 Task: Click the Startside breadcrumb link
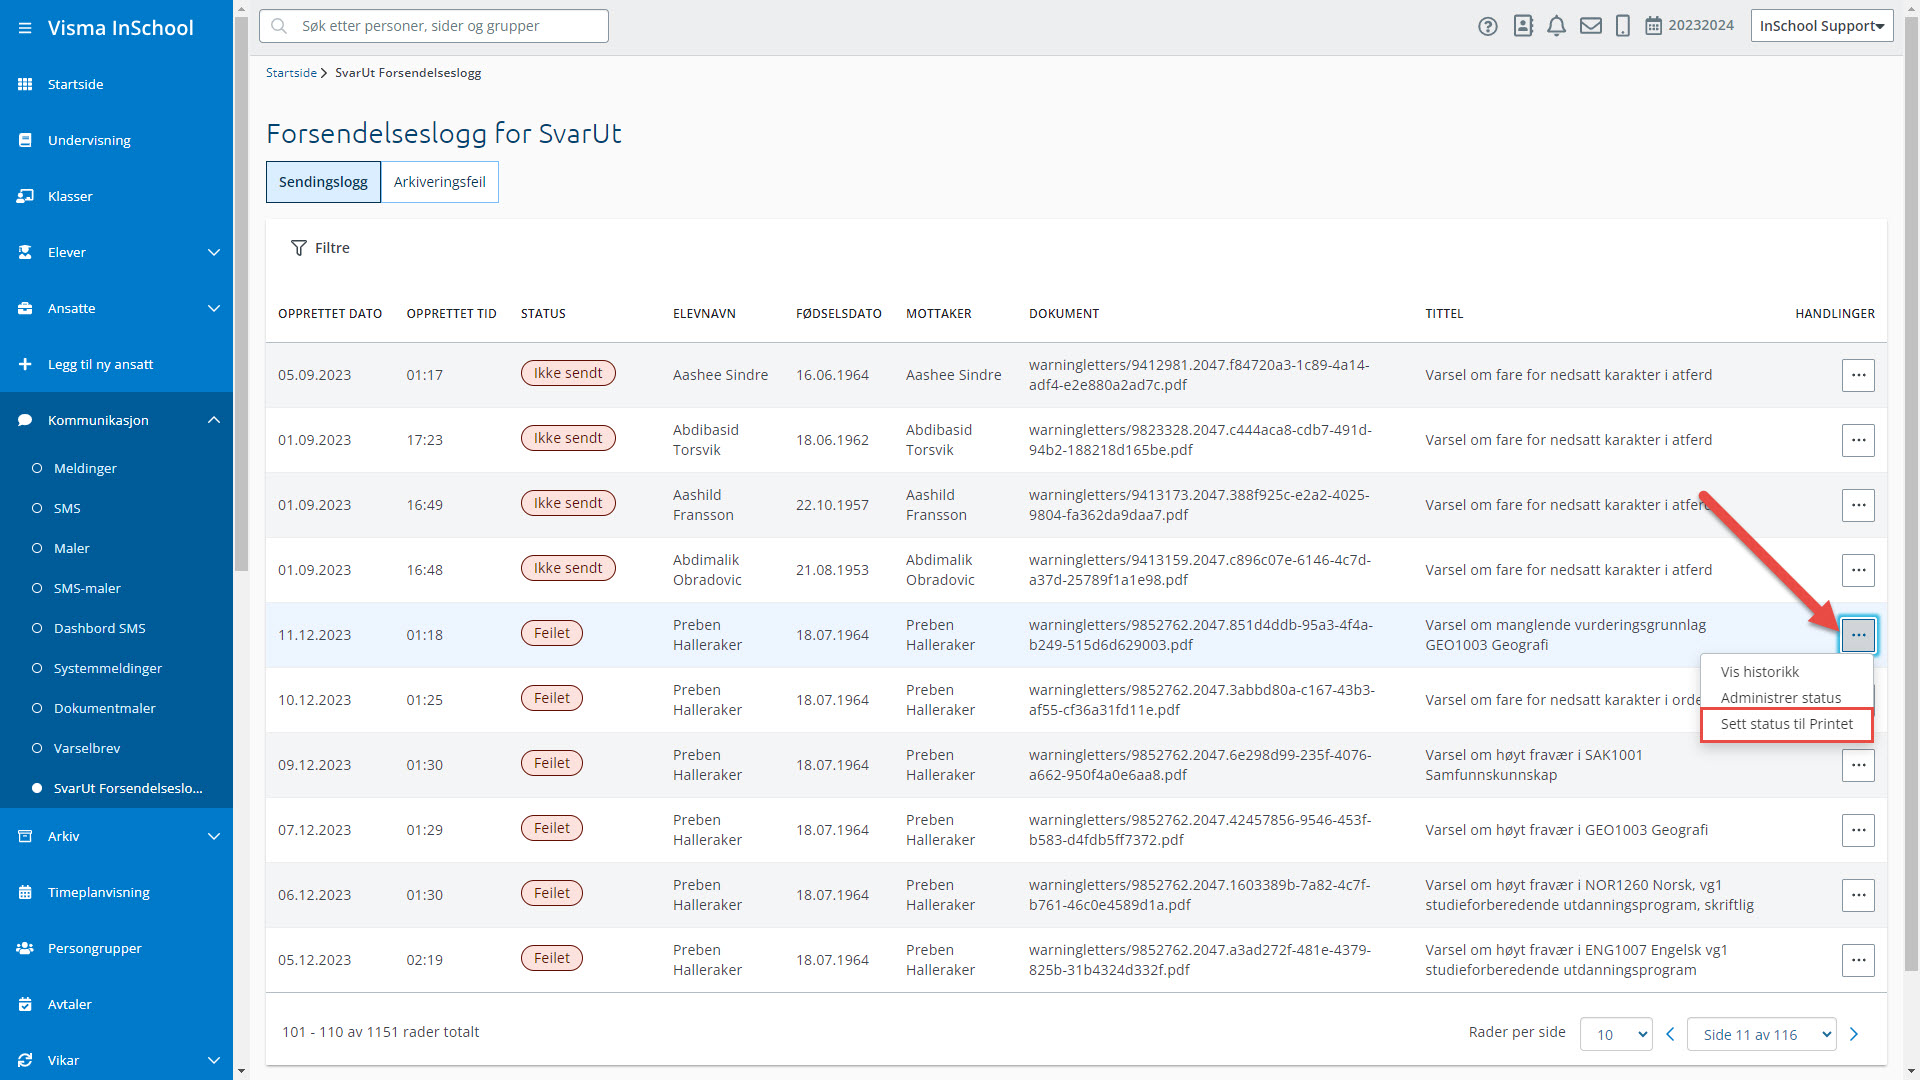[x=291, y=73]
